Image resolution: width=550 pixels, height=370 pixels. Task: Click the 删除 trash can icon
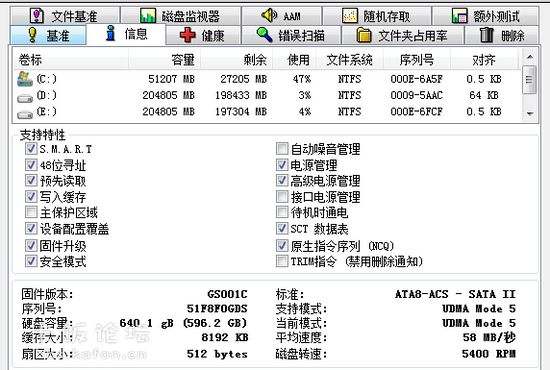pyautogui.click(x=487, y=35)
